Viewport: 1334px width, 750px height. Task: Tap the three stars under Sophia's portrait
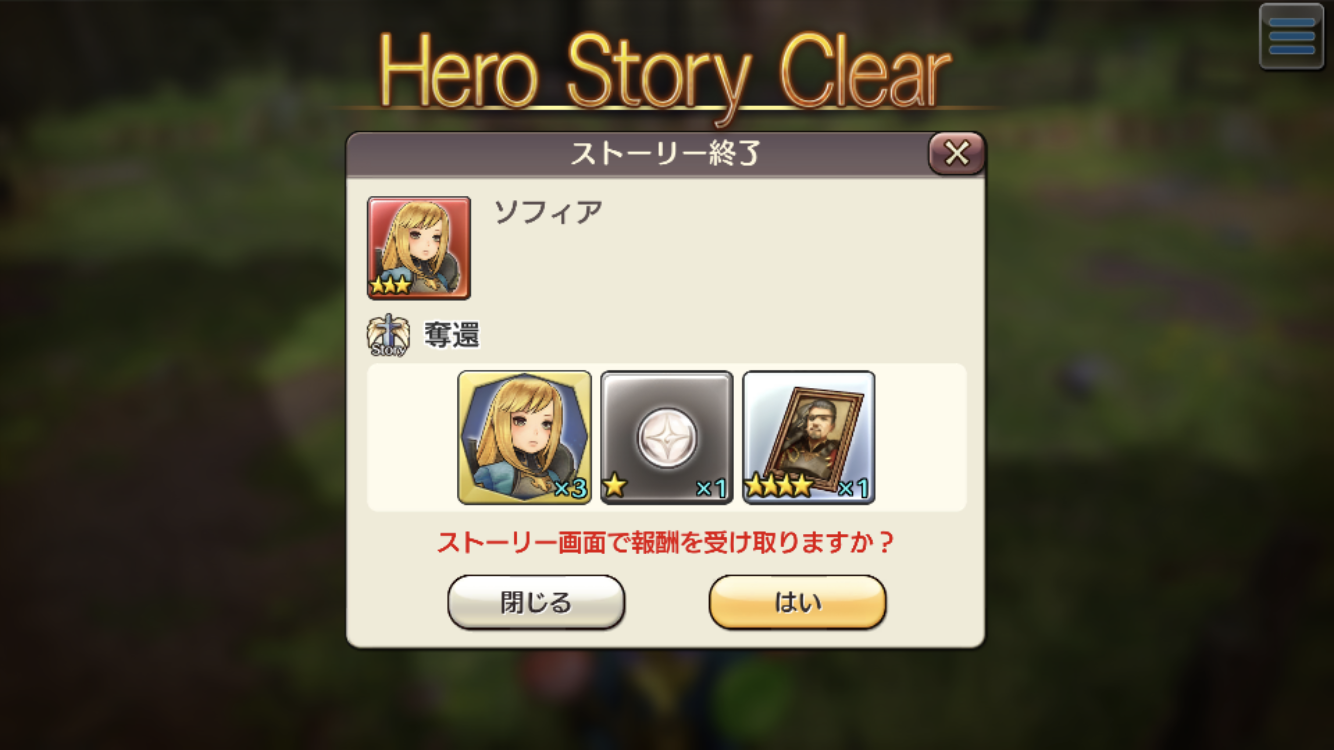(x=390, y=285)
